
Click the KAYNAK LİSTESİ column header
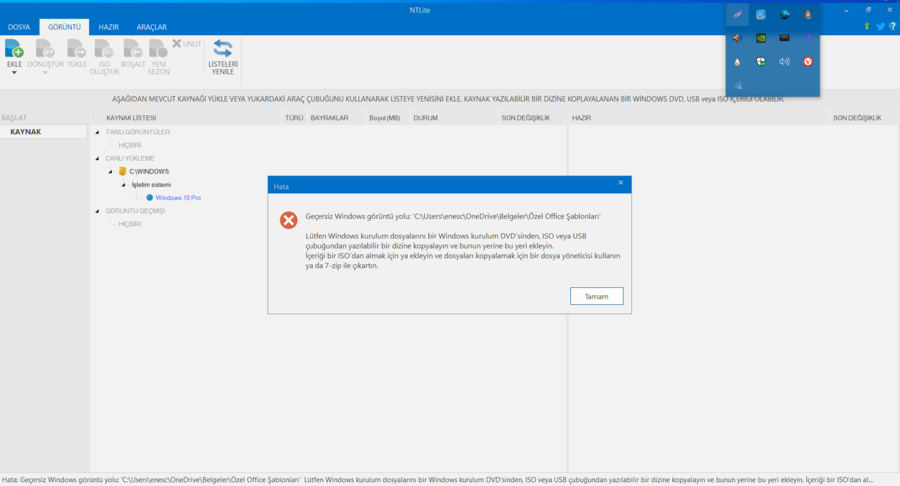point(187,118)
